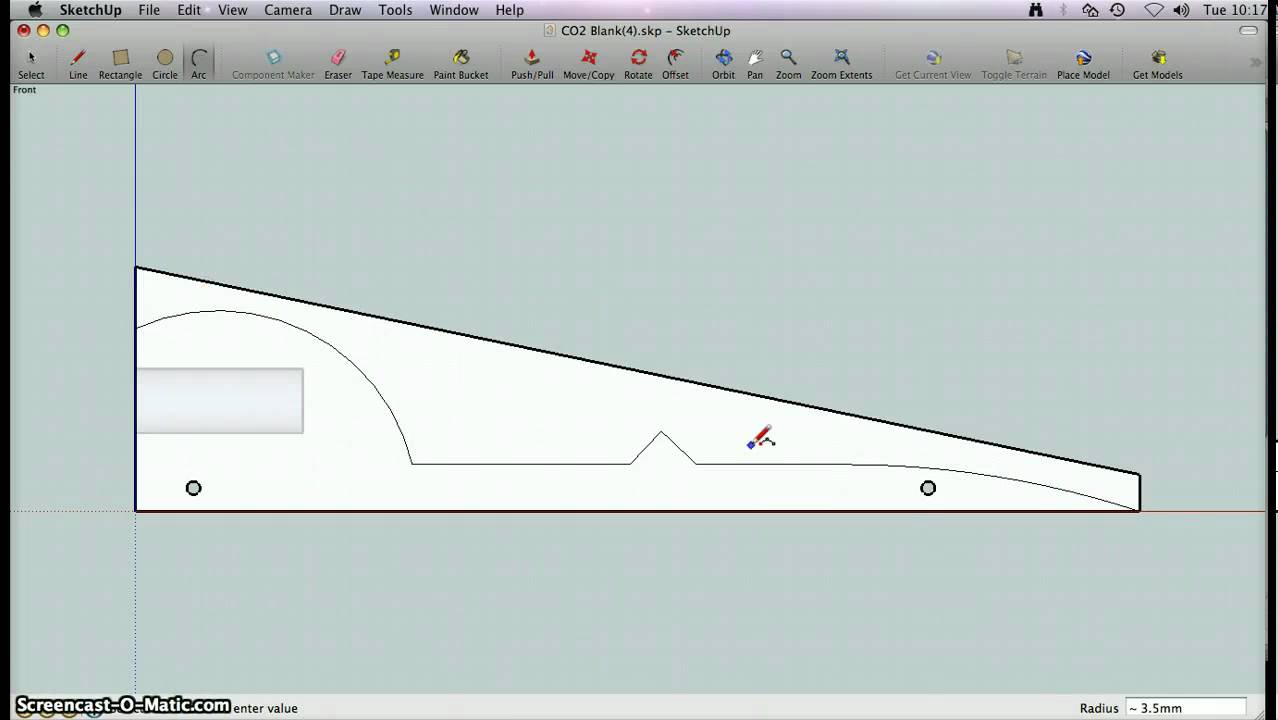Switch to the Rotate tool
The height and width of the screenshot is (720, 1278).
click(637, 58)
